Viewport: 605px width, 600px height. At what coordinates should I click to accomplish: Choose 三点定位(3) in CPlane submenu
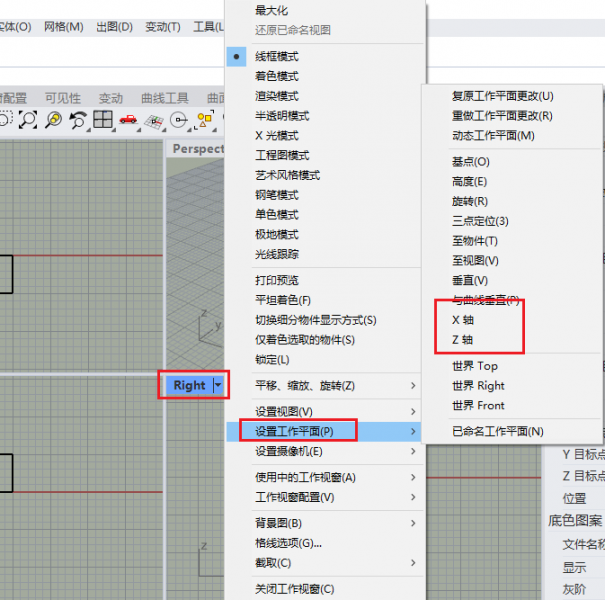coord(480,221)
